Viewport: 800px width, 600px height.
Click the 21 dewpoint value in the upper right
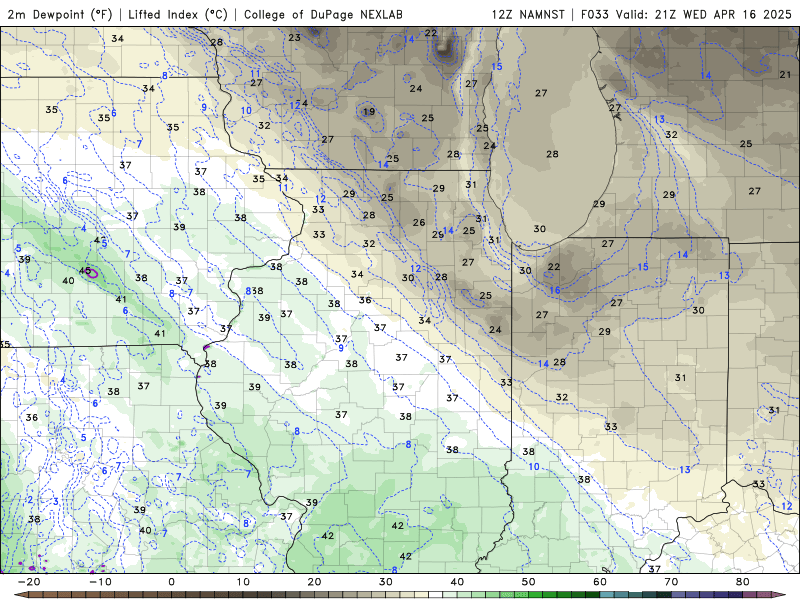[x=785, y=74]
